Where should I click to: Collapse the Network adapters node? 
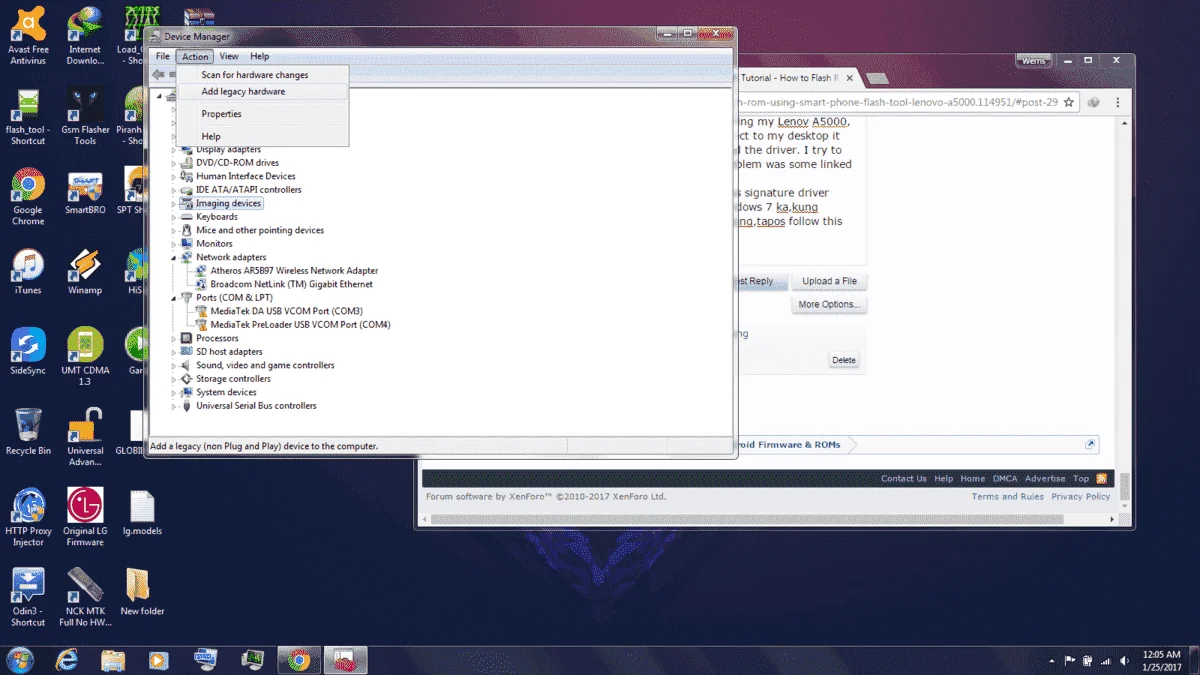tap(174, 258)
